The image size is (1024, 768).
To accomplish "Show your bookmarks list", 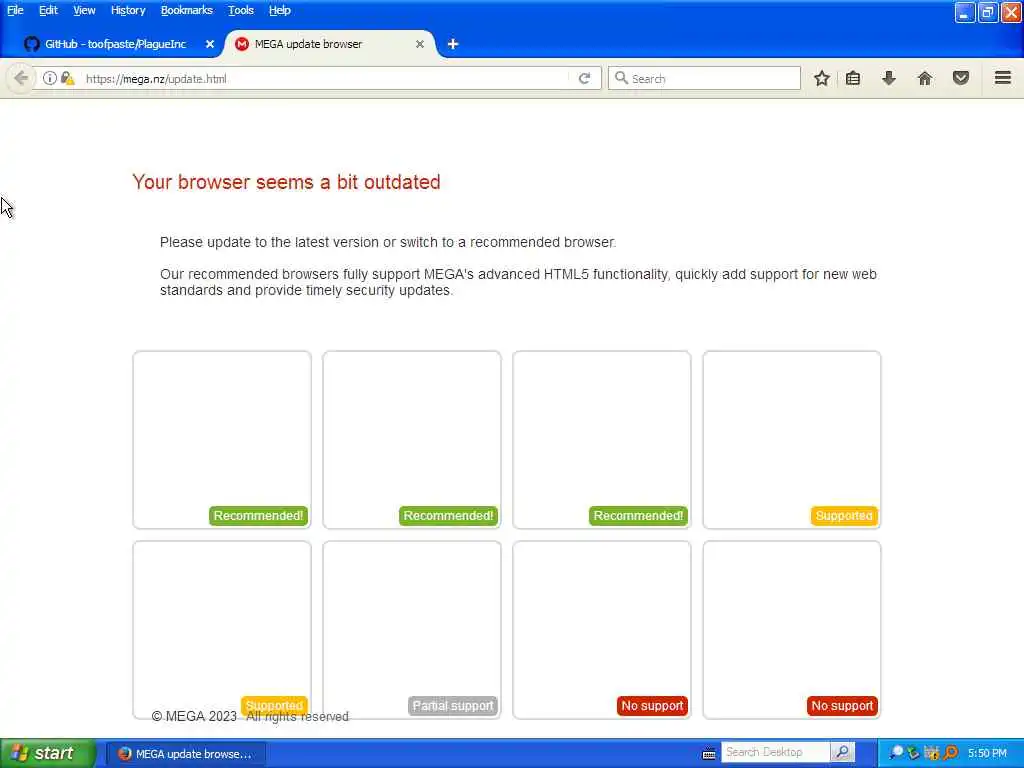I will [853, 78].
